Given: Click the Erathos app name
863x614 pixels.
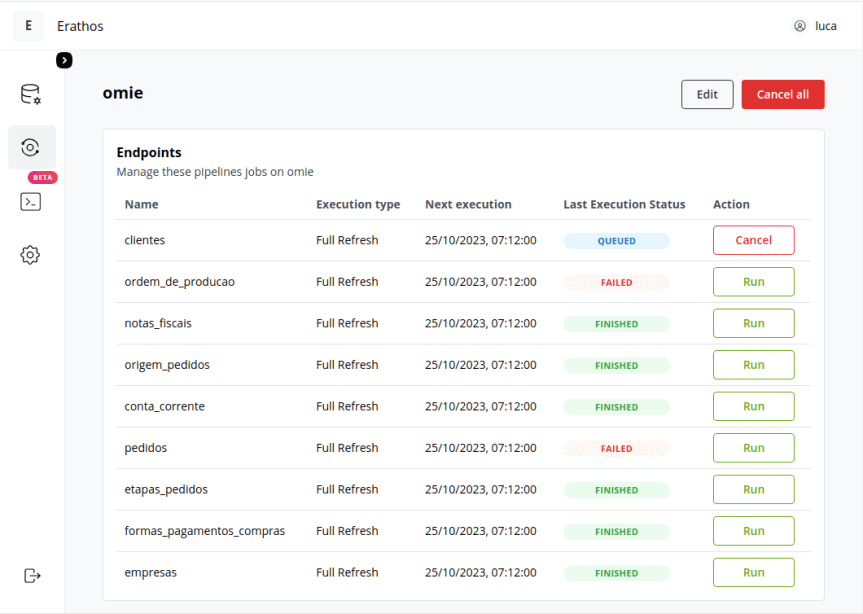Looking at the screenshot, I should pos(80,26).
